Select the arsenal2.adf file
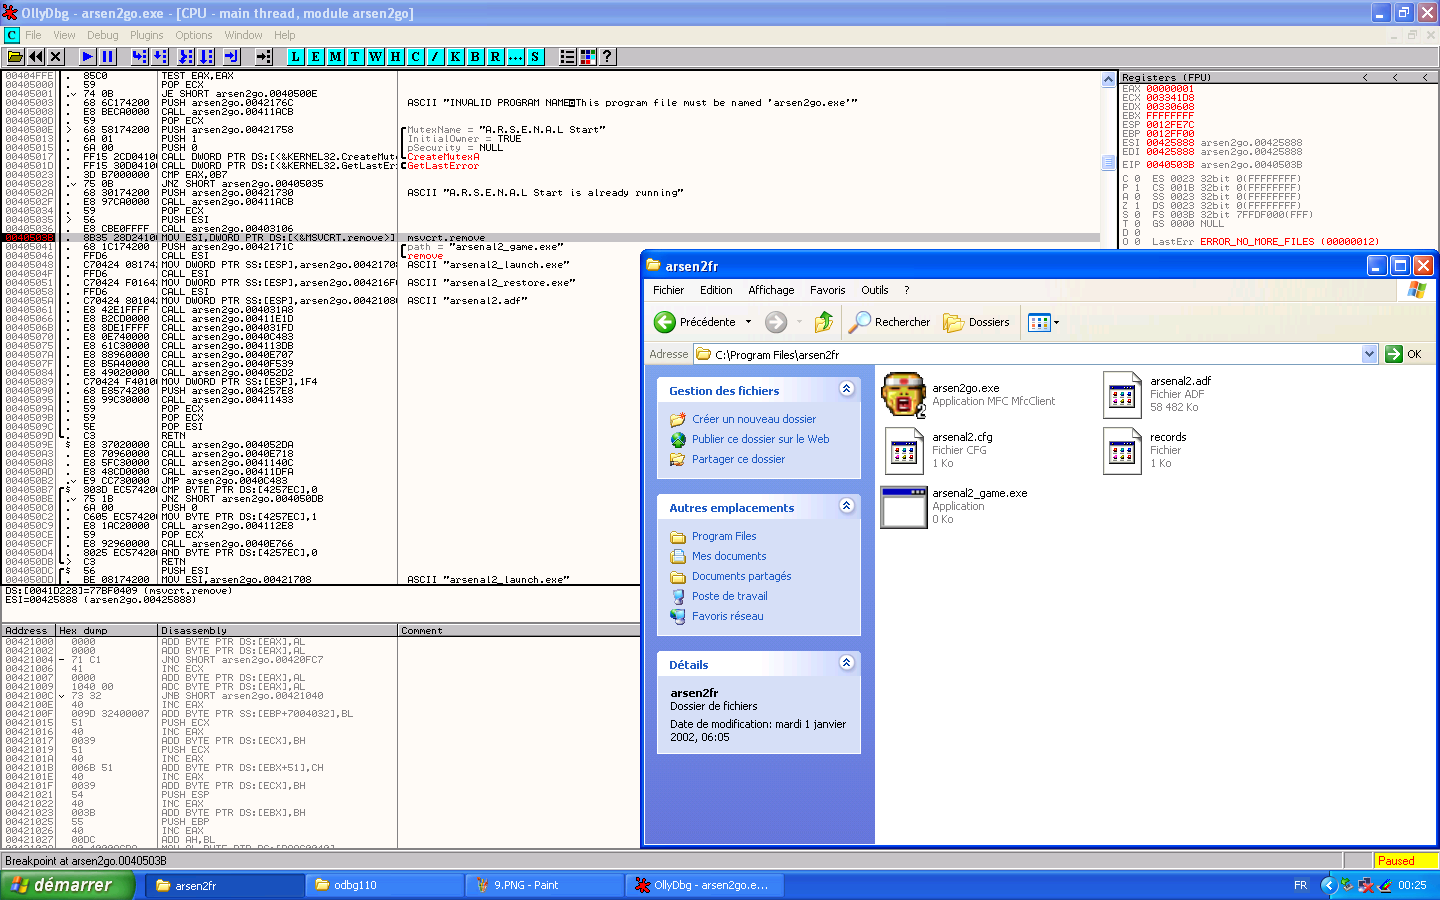Image resolution: width=1440 pixels, height=900 pixels. tap(1158, 395)
